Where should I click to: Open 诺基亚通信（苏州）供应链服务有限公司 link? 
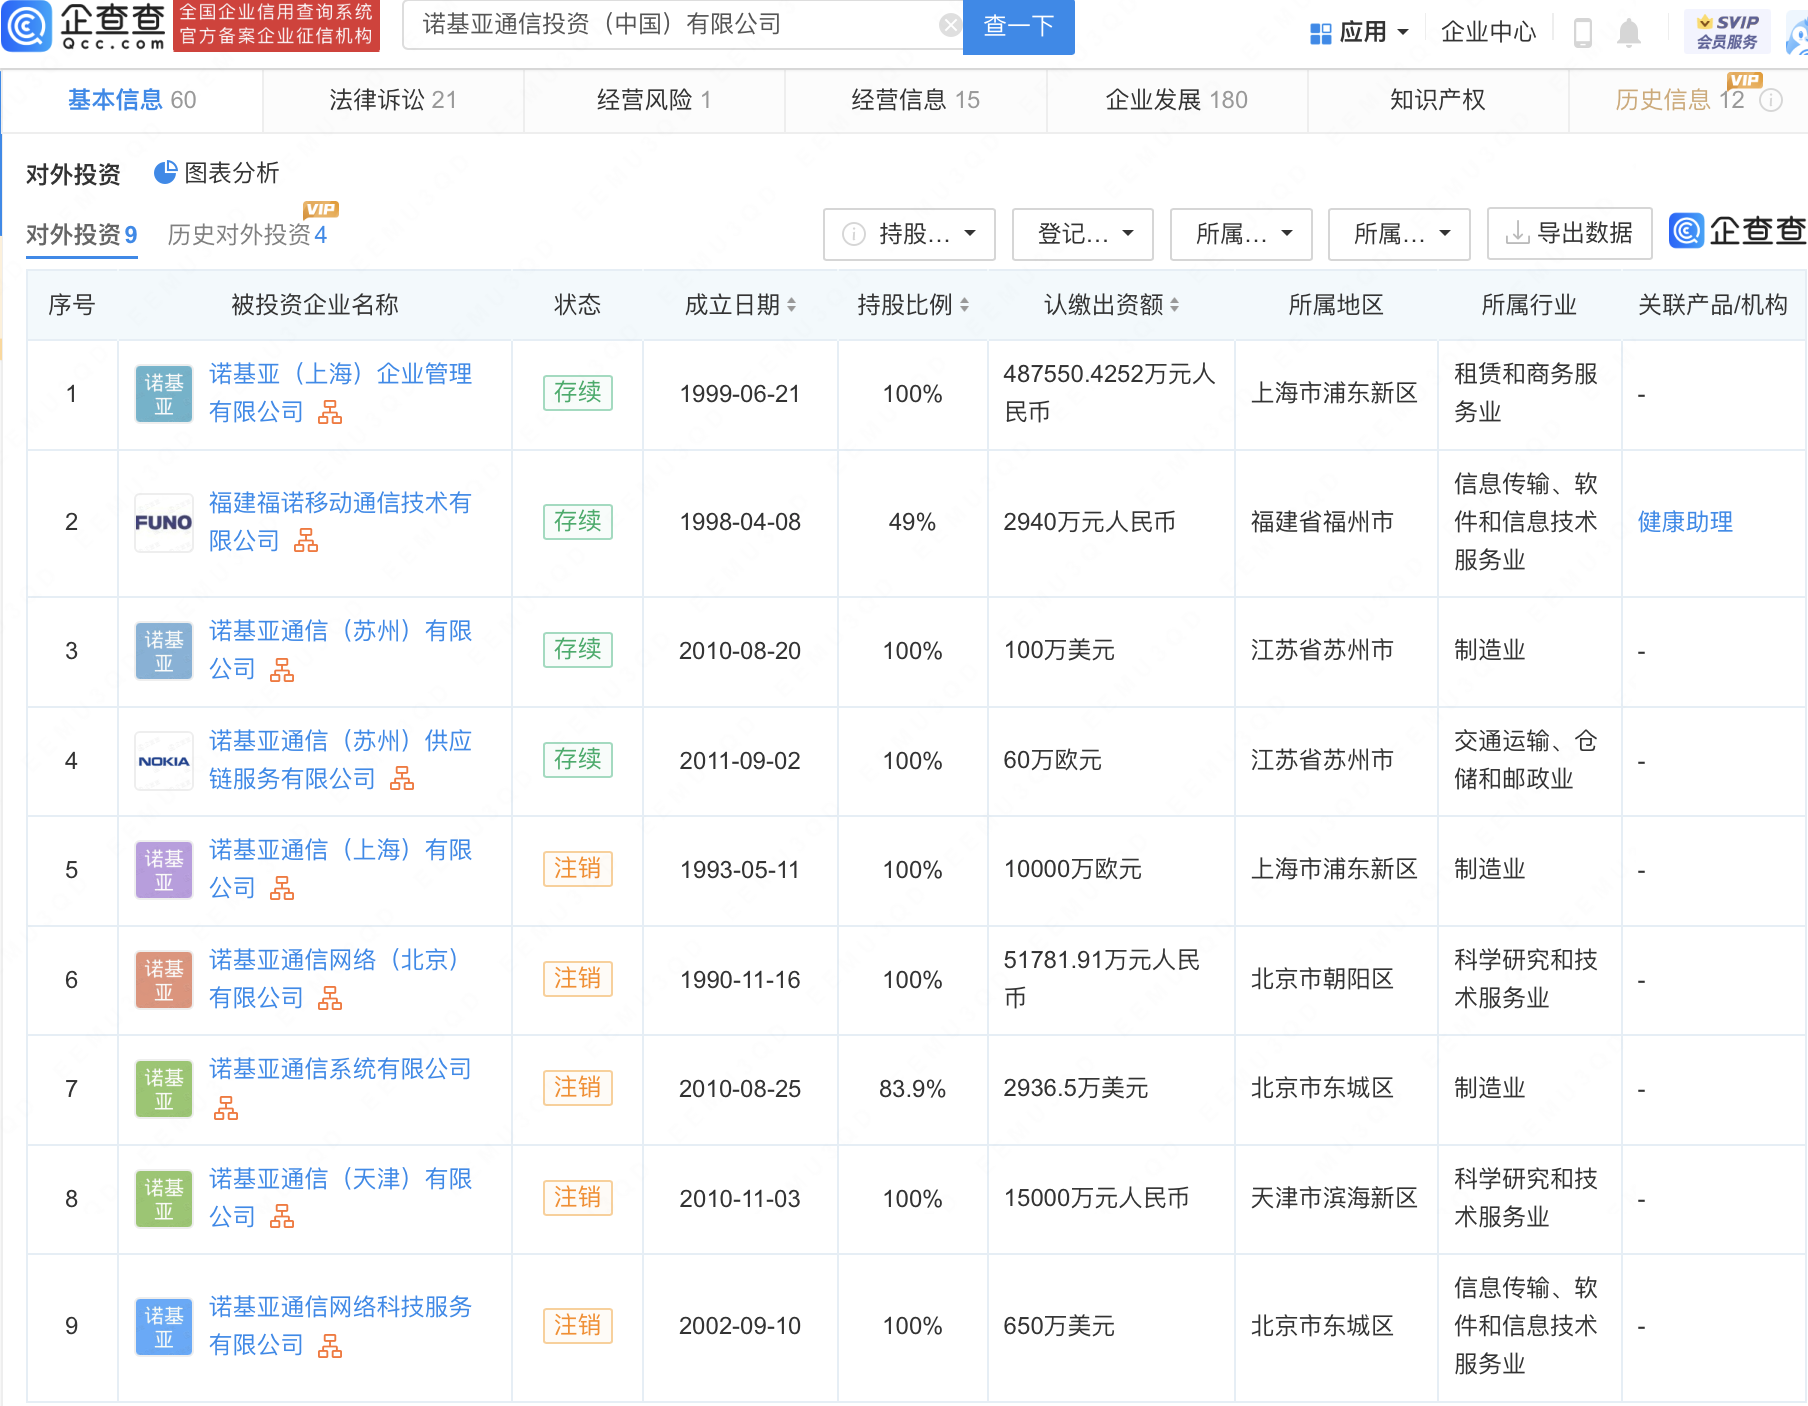pos(340,760)
